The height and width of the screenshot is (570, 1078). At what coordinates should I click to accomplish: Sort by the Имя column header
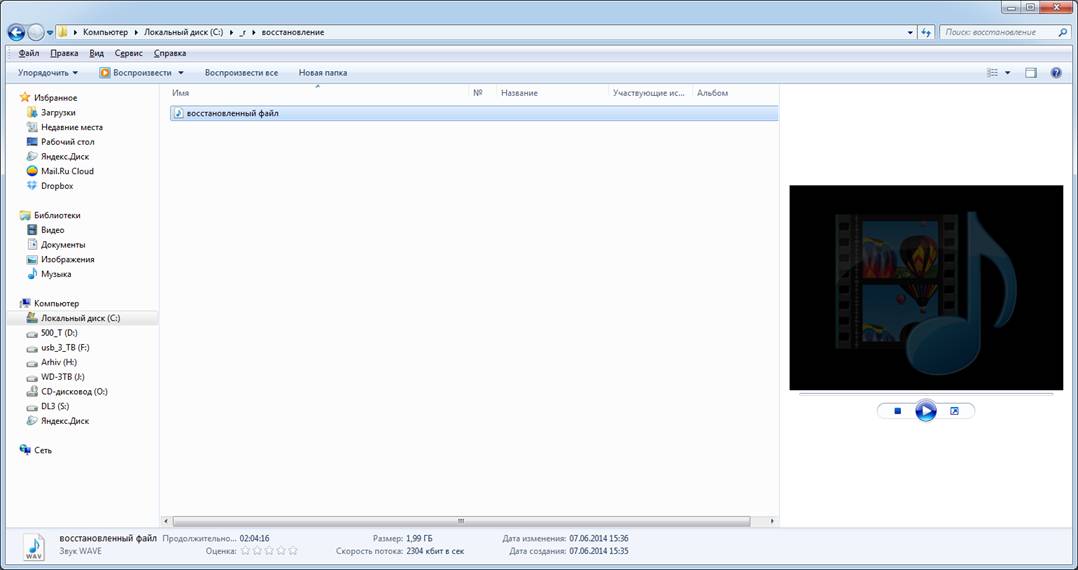coord(319,93)
